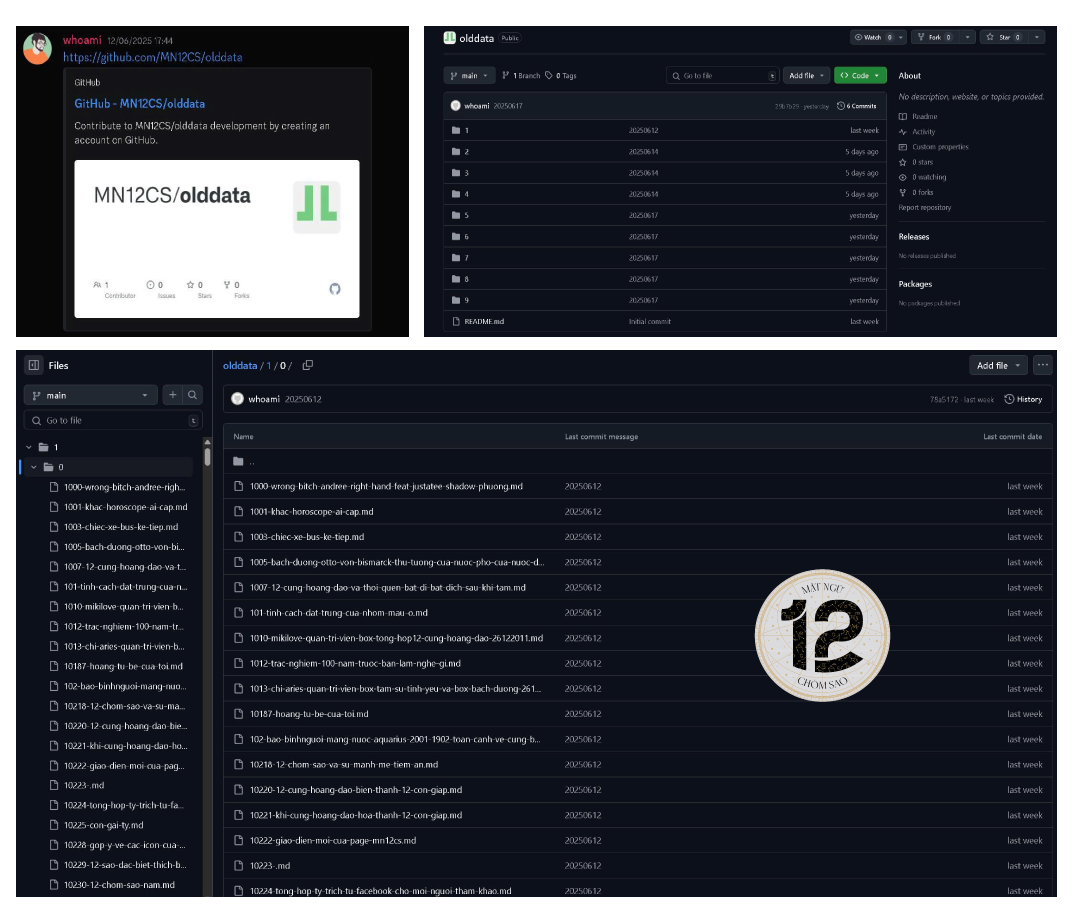Open Add file dropdown in repo overview
This screenshot has width=1079, height=922.
click(x=806, y=76)
